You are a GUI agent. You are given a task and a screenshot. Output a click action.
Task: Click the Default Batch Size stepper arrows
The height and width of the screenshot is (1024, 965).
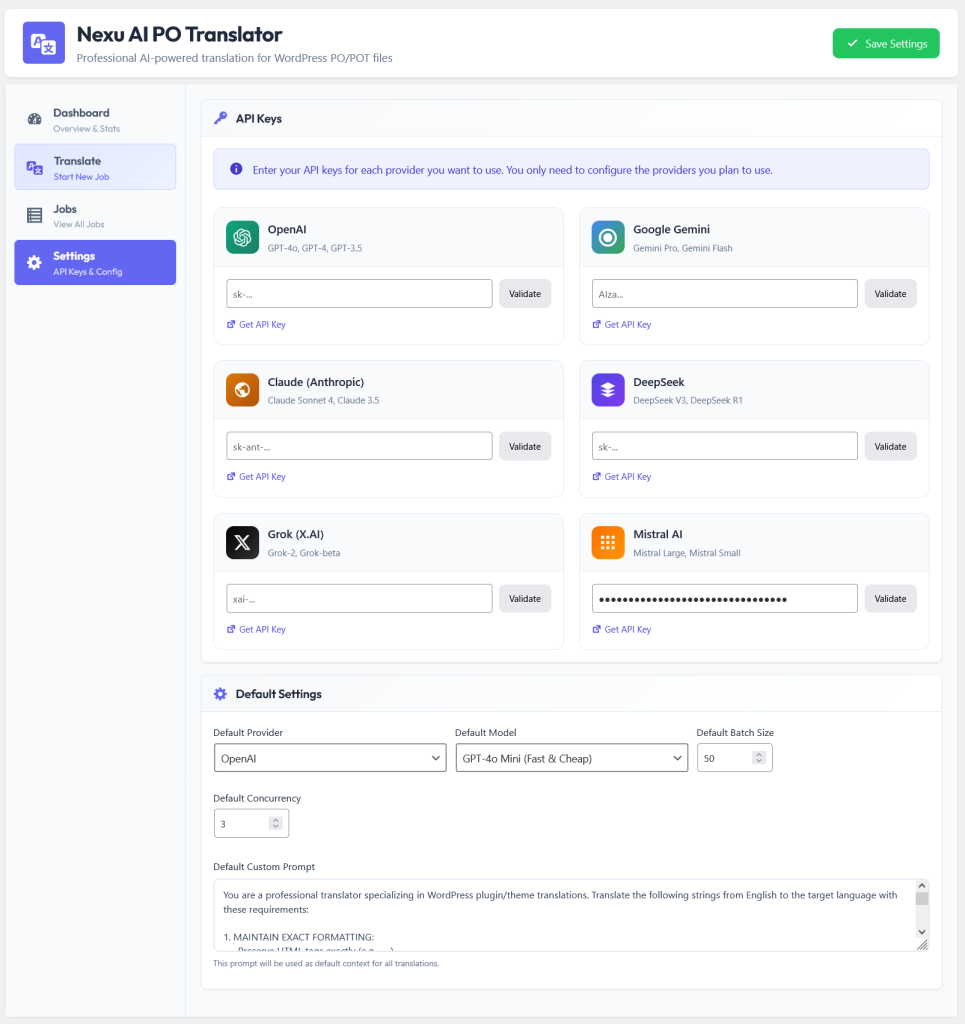click(758, 758)
